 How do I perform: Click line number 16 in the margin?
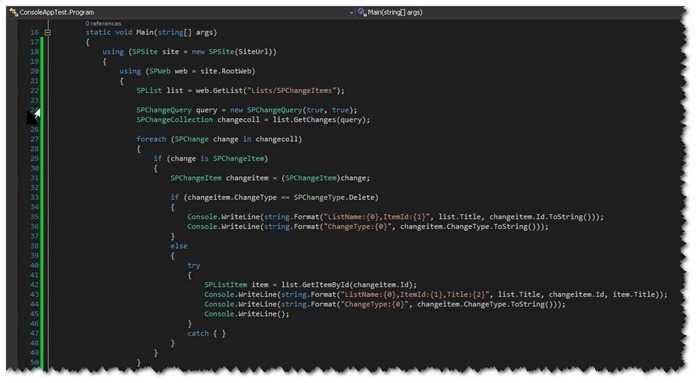[x=35, y=32]
